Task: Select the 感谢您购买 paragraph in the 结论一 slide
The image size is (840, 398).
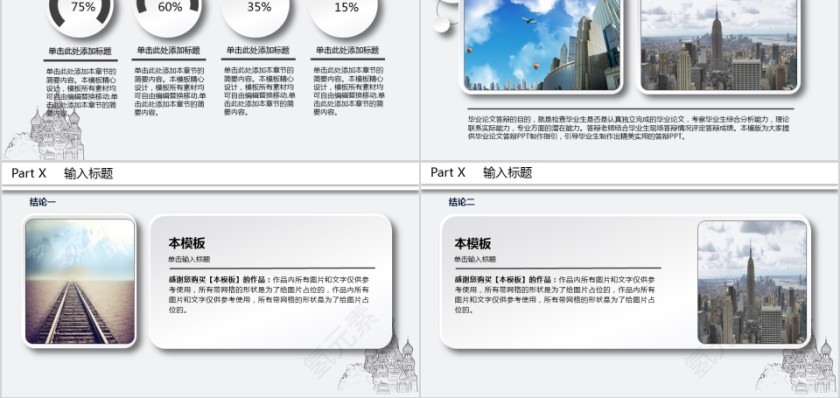Action: tap(268, 295)
